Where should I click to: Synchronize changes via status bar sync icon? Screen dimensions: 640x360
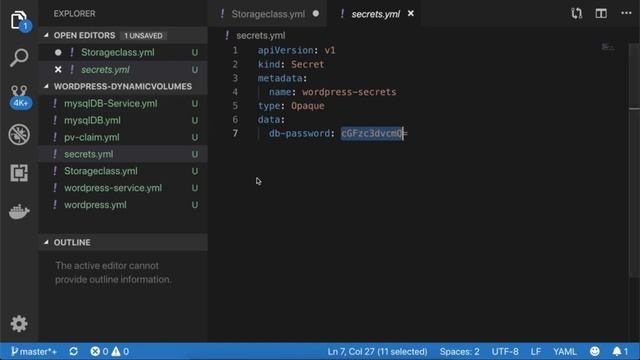click(x=73, y=351)
